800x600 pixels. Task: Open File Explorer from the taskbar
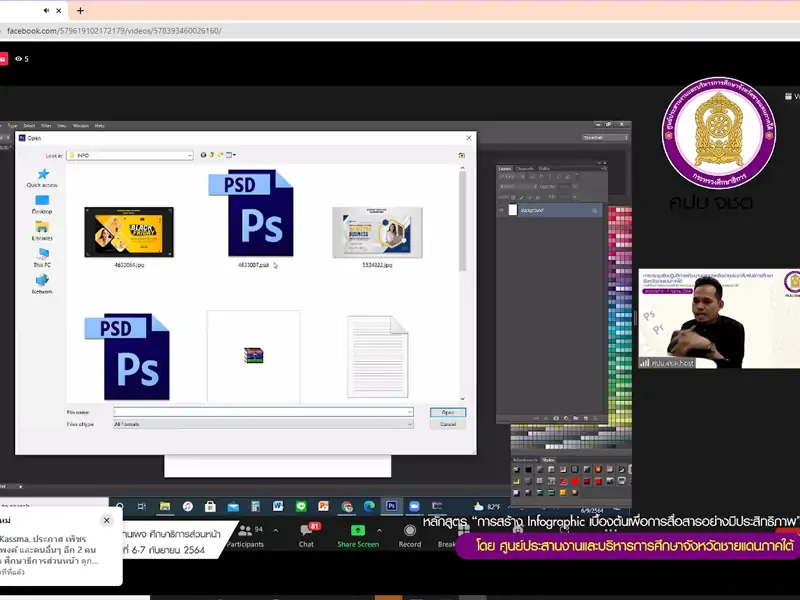[x=165, y=506]
